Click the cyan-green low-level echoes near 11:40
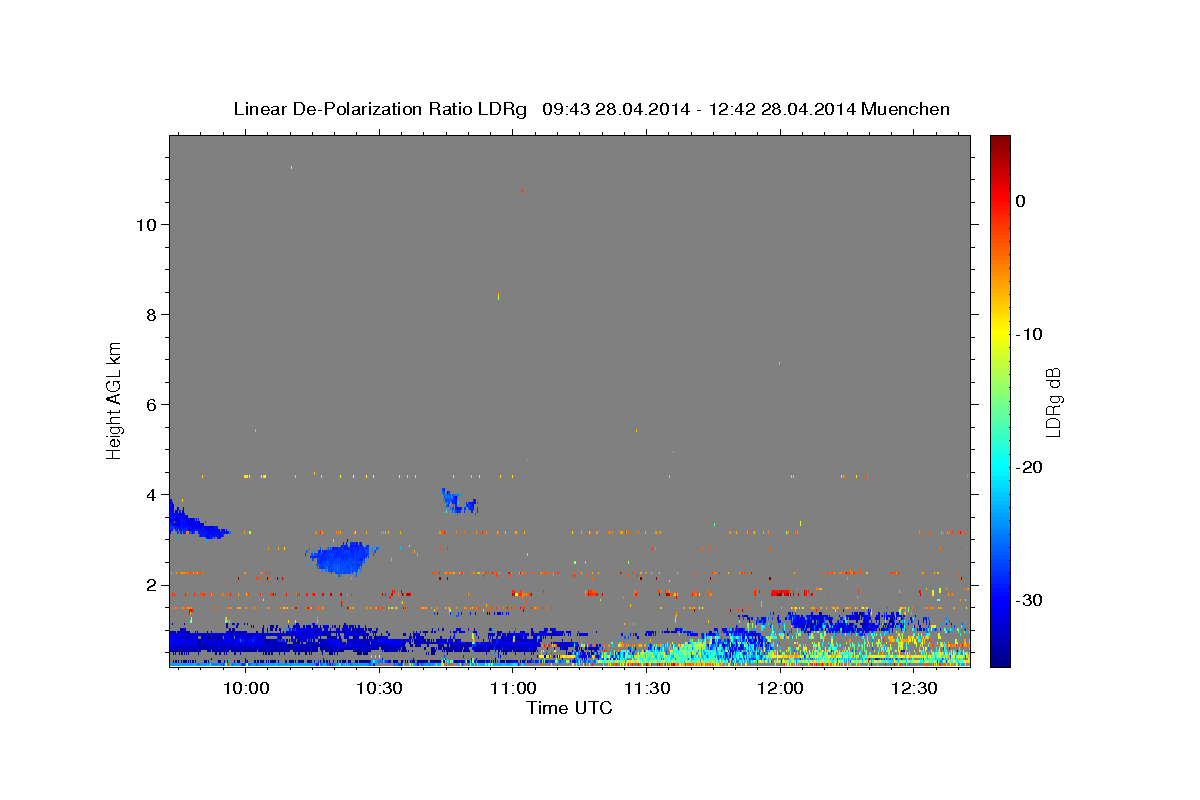Image resolution: width=1200 pixels, height=800 pixels. (690, 648)
